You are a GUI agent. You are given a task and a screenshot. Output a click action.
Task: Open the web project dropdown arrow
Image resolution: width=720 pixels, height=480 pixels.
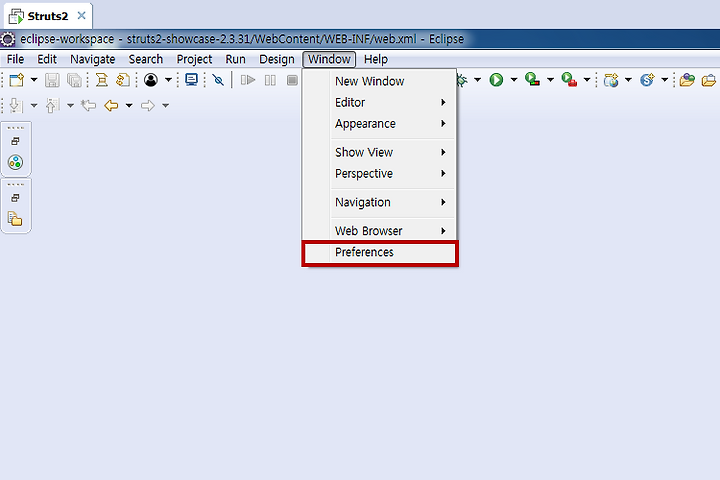pyautogui.click(x=628, y=80)
